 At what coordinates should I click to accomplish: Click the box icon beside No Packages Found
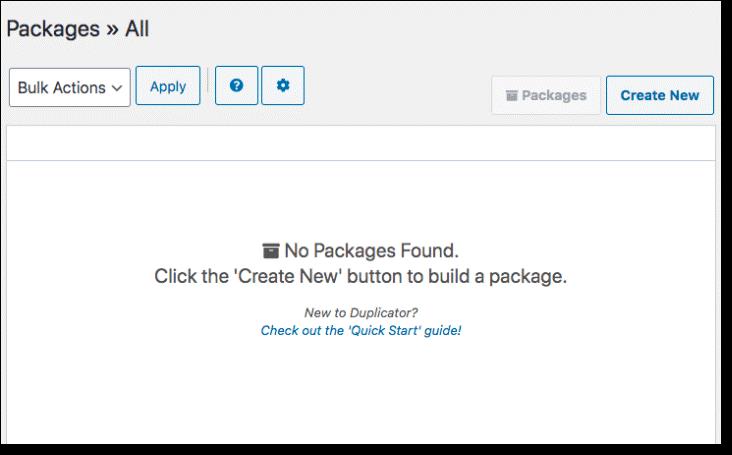pyautogui.click(x=271, y=251)
